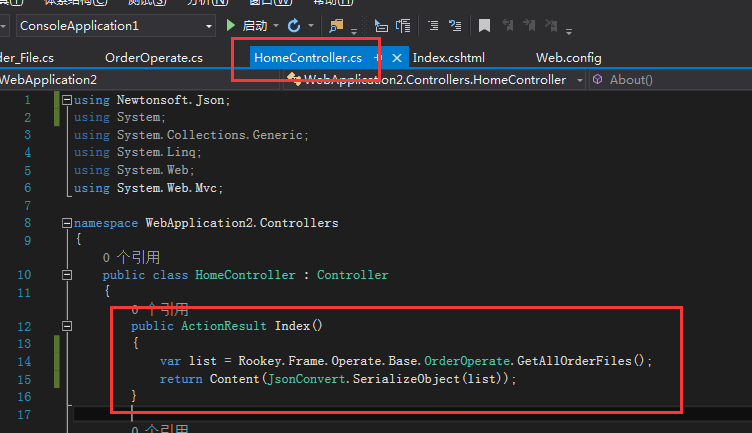The width and height of the screenshot is (752, 433).
Task: Click the class icon before WebApplication2.Controllers.HomeController
Action: tap(294, 79)
